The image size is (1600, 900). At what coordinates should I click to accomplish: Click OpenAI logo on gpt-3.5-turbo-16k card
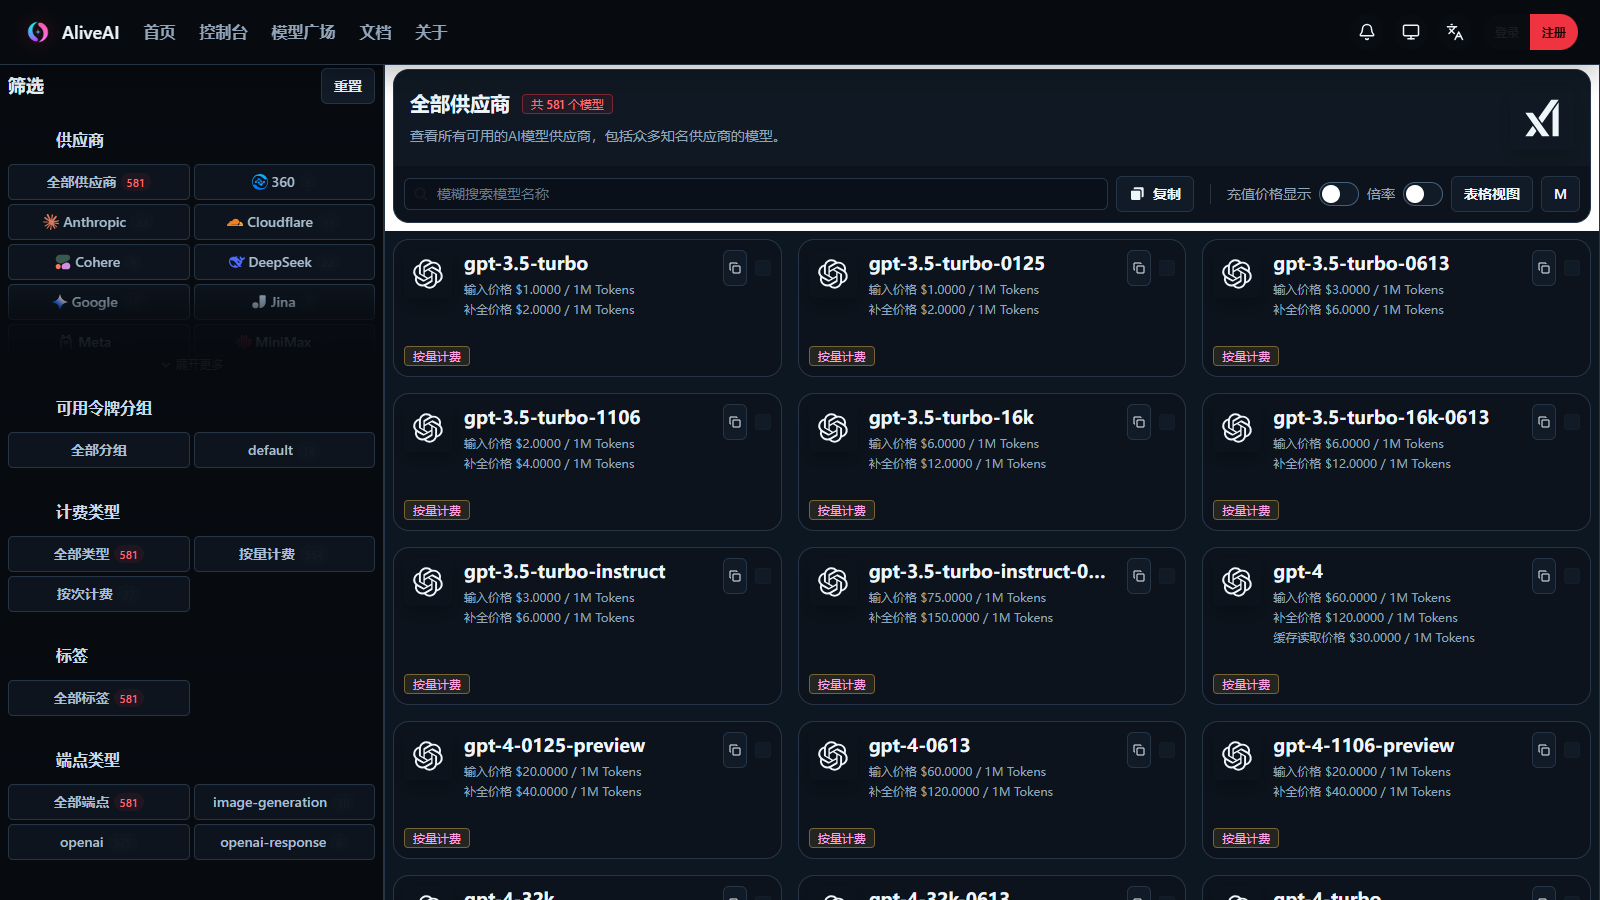833,428
